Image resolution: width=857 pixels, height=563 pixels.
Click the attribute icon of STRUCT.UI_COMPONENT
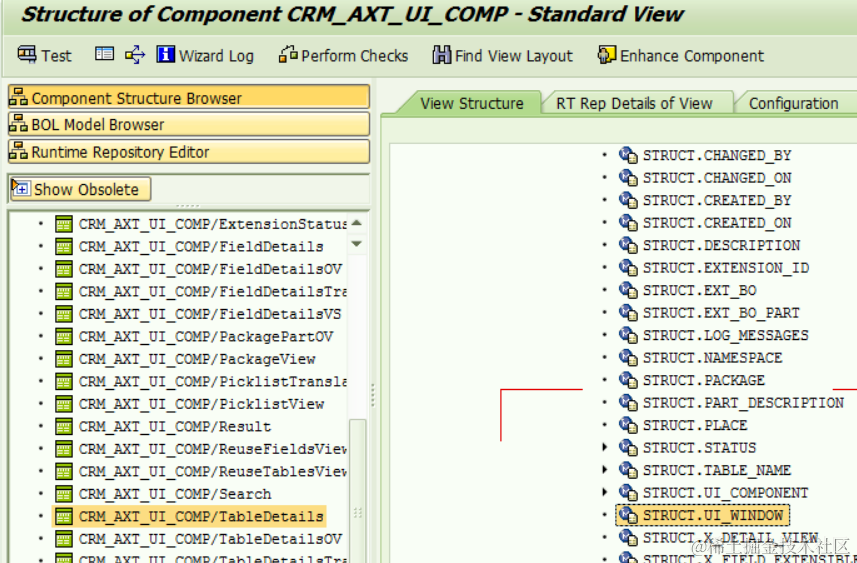pyautogui.click(x=628, y=492)
